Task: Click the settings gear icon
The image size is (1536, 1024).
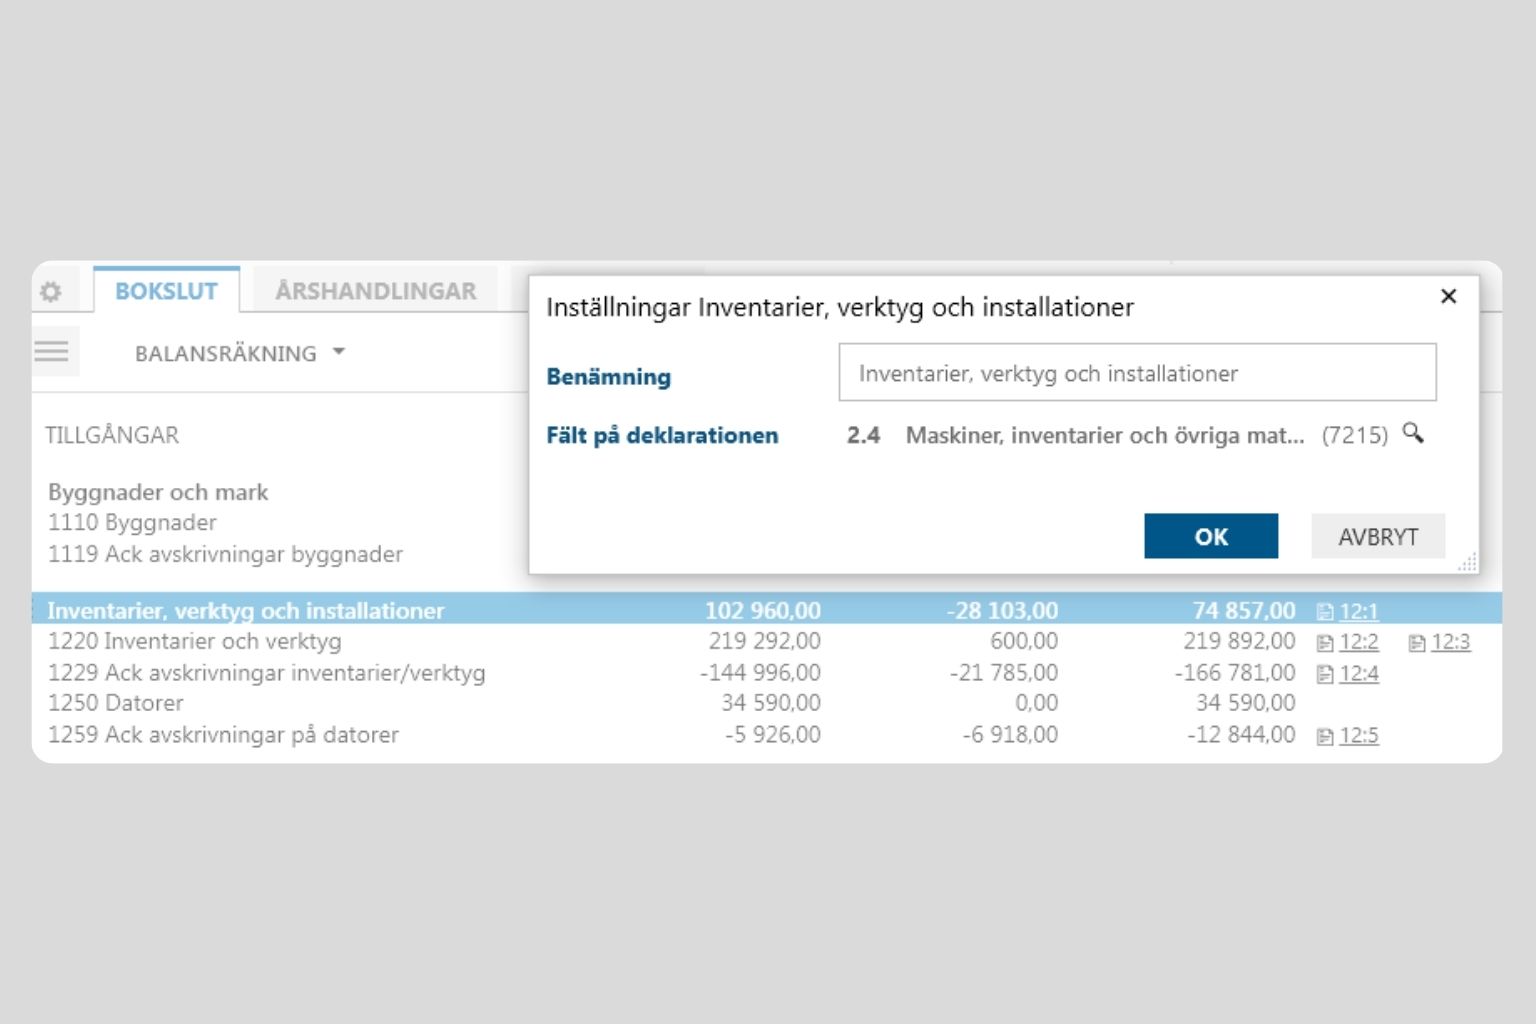Action: (50, 292)
